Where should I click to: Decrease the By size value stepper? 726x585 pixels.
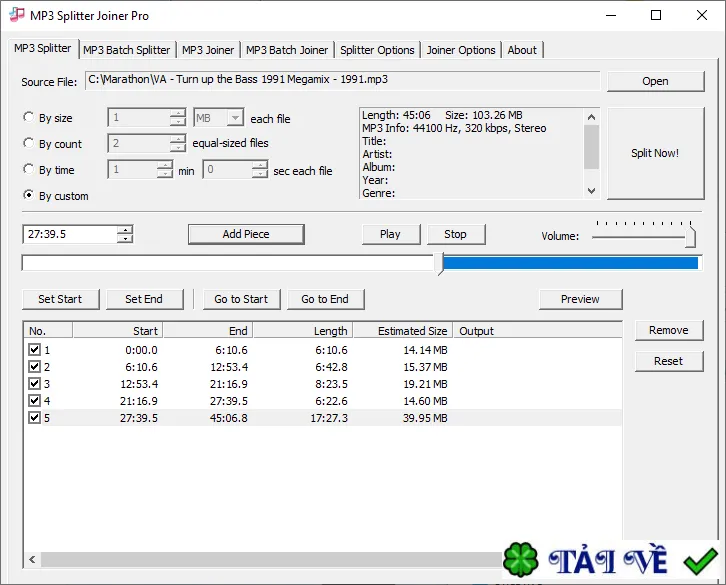coord(178,122)
